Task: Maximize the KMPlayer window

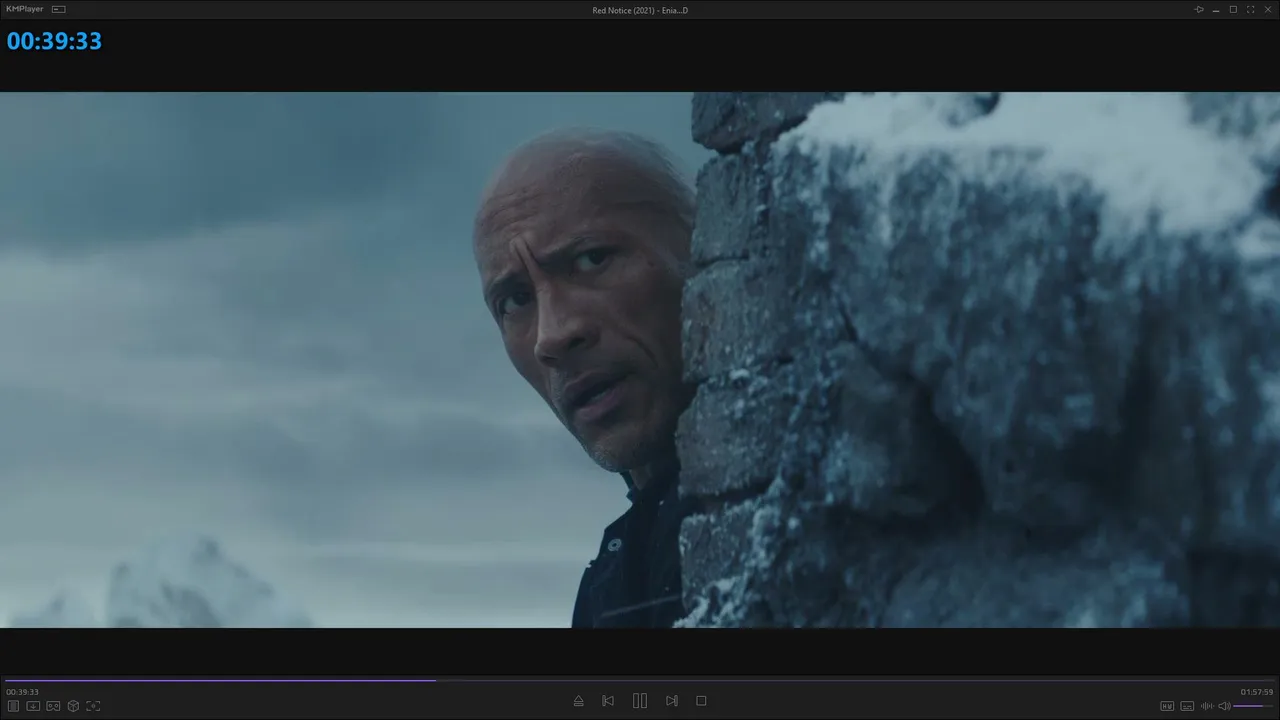Action: 1233,10
